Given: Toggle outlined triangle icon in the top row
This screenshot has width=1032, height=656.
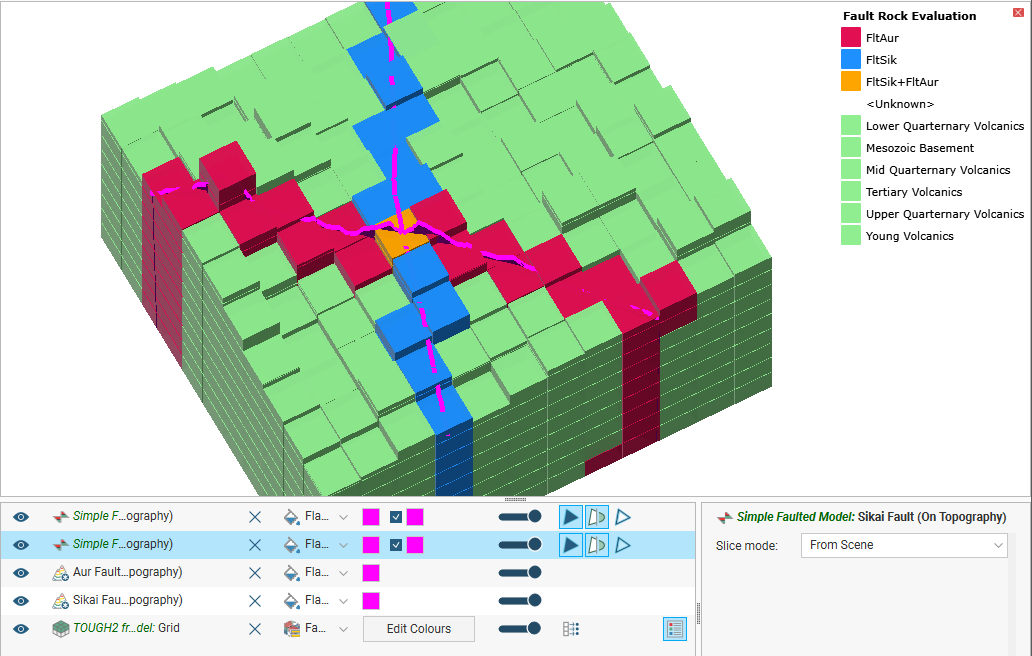Looking at the screenshot, I should (x=623, y=517).
